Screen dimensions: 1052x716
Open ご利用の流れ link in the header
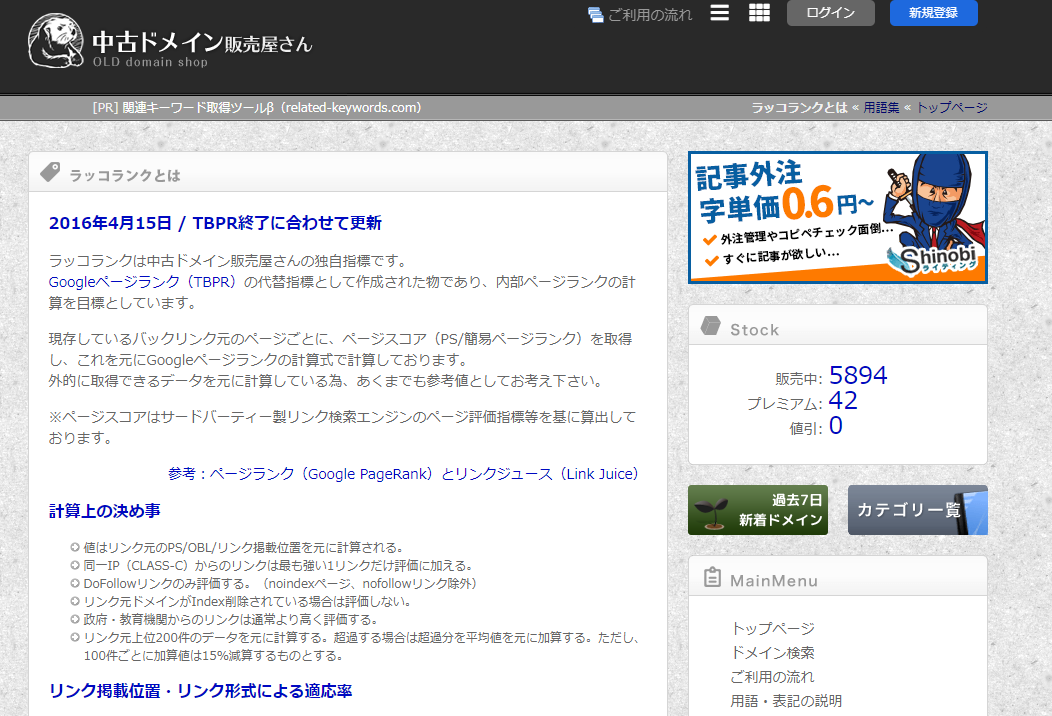point(650,15)
